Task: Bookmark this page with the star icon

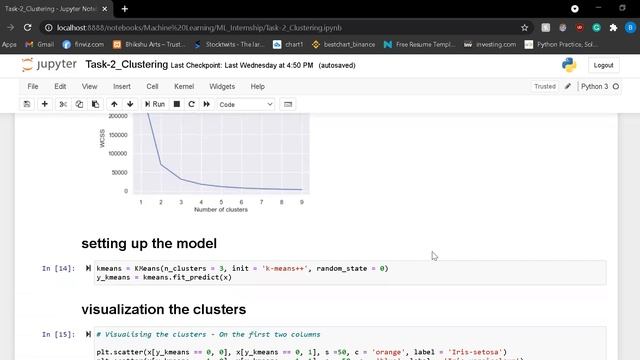Action: pos(524,28)
